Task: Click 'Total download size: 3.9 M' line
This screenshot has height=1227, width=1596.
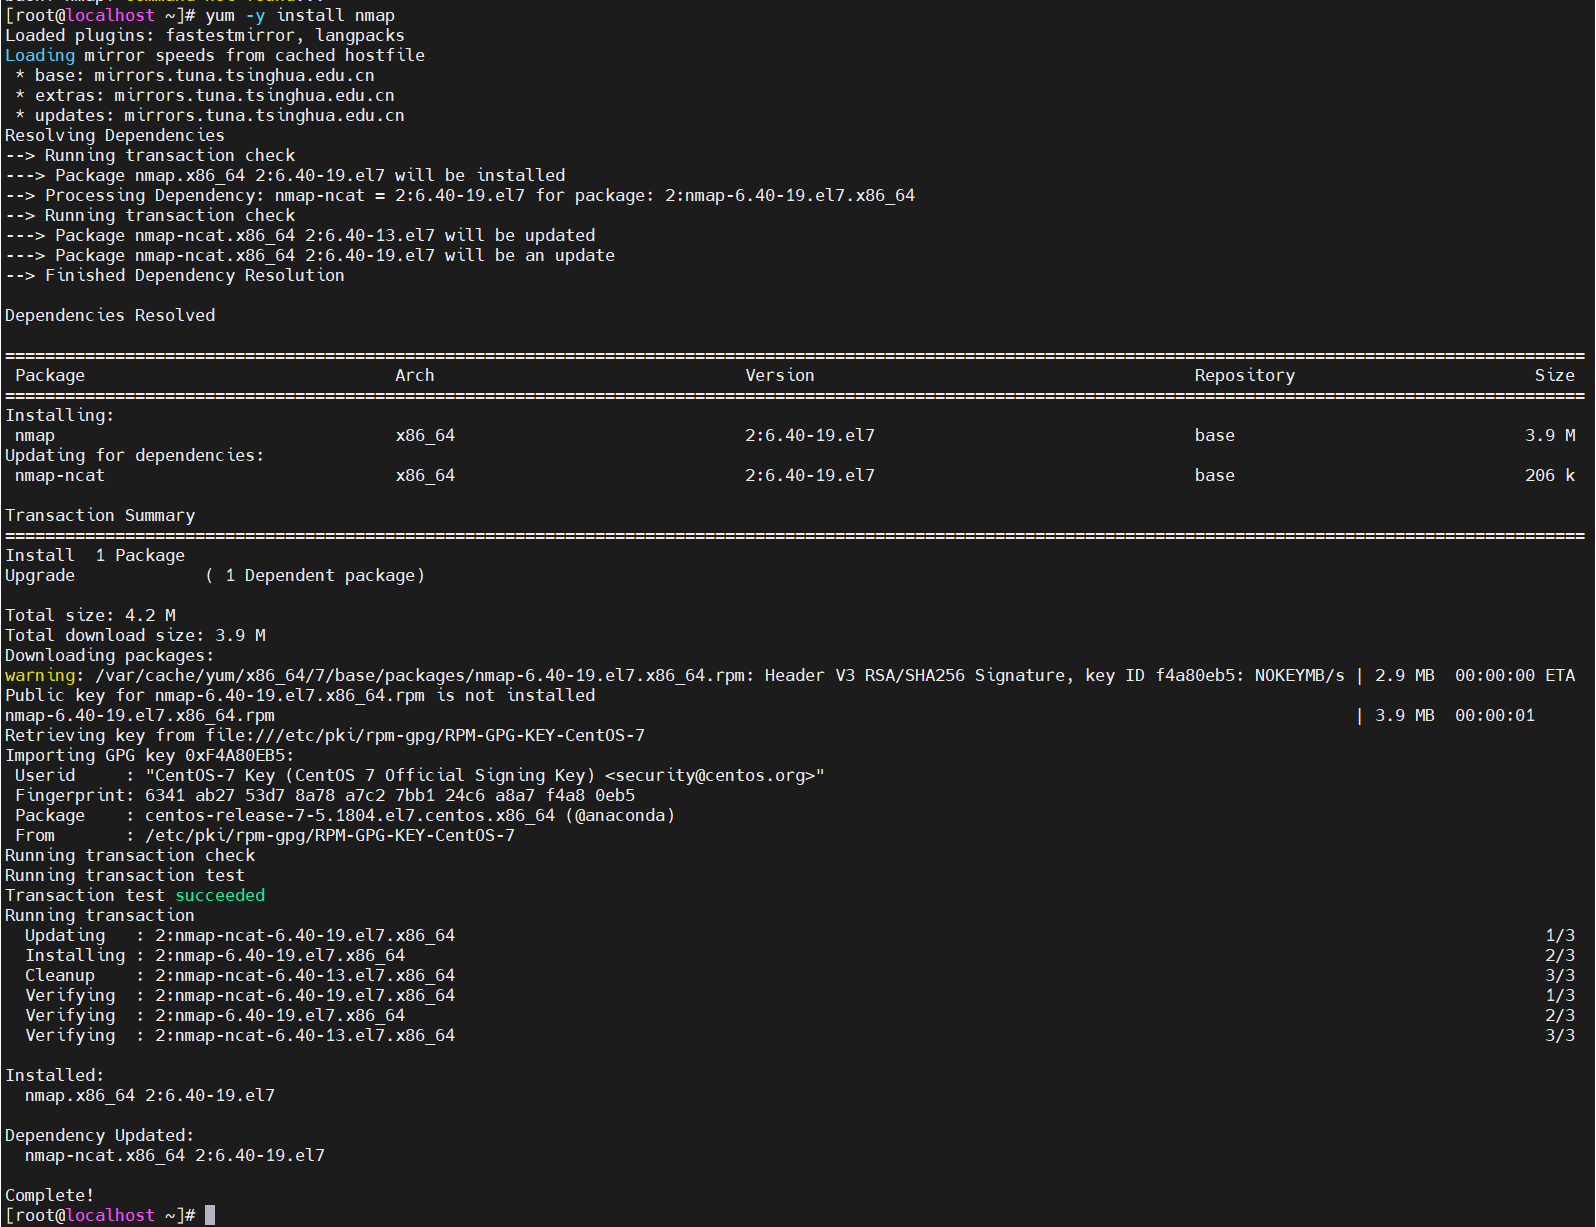Action: coord(135,635)
